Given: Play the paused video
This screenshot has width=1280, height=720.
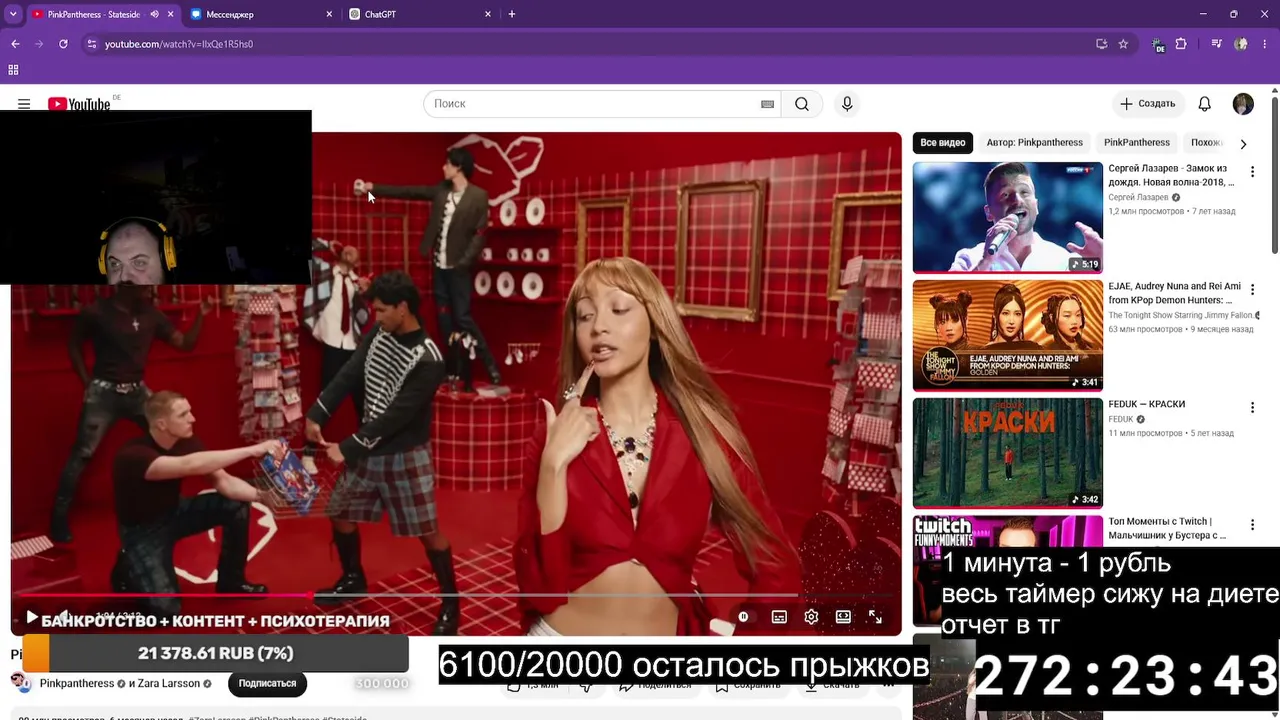Looking at the screenshot, I should click(x=31, y=618).
